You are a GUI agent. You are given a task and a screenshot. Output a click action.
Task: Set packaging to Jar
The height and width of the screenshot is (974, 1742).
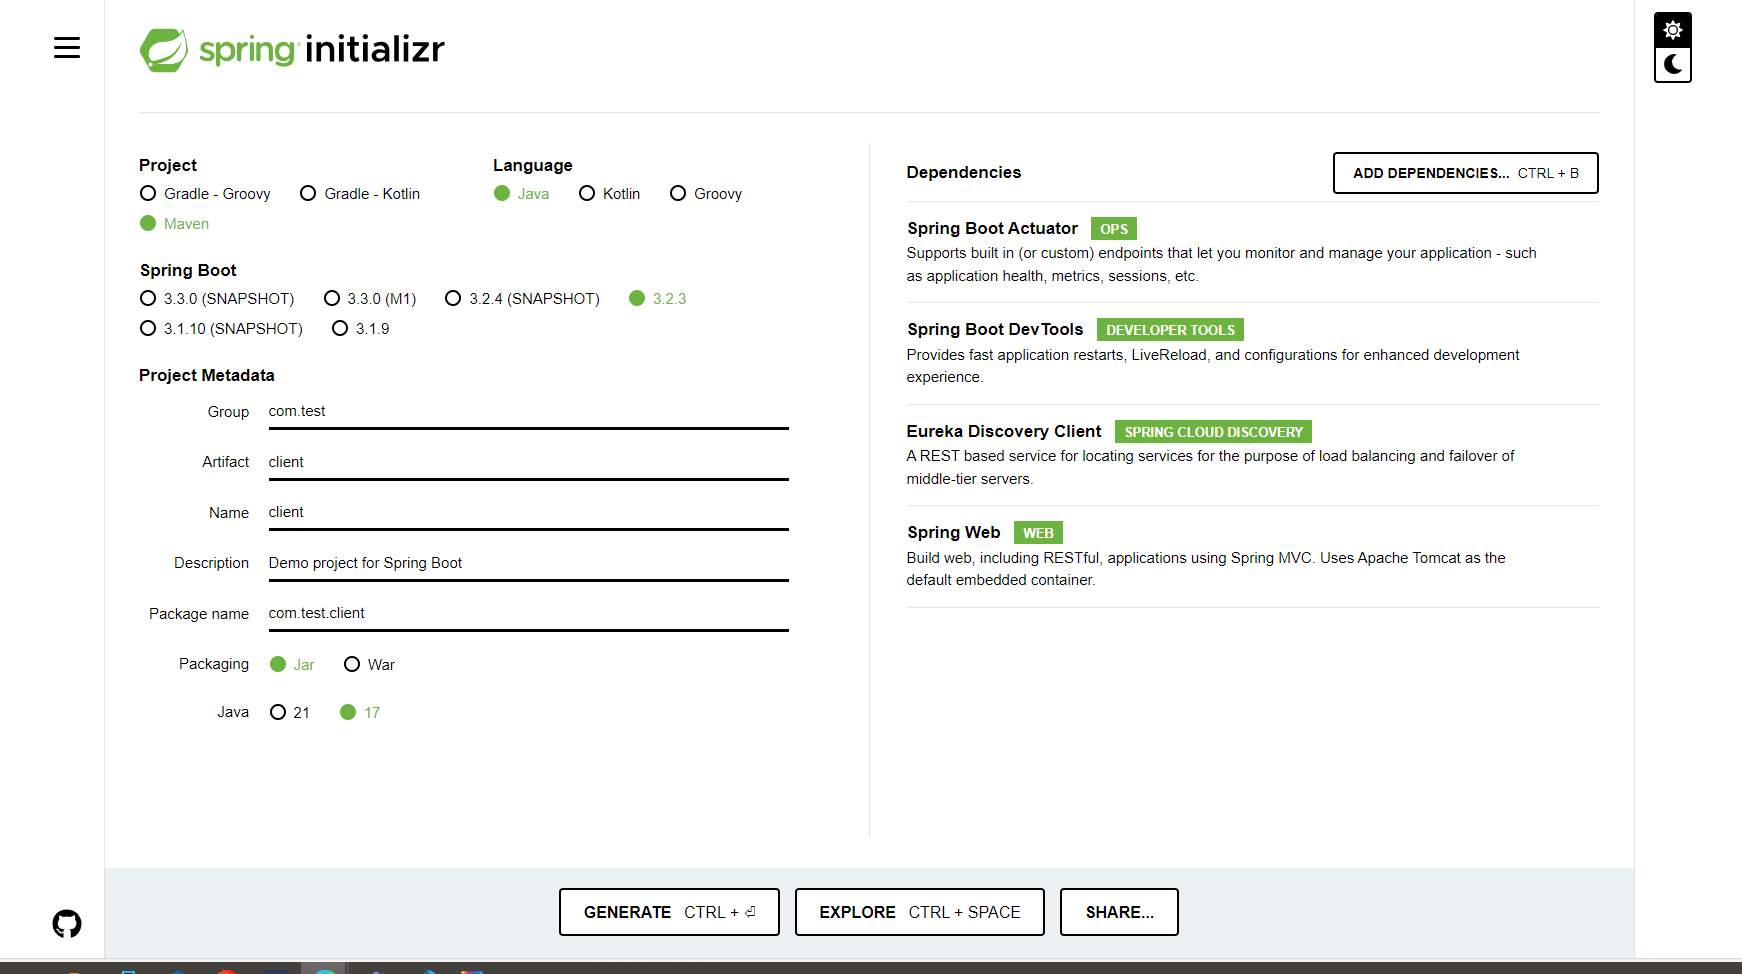(292, 665)
